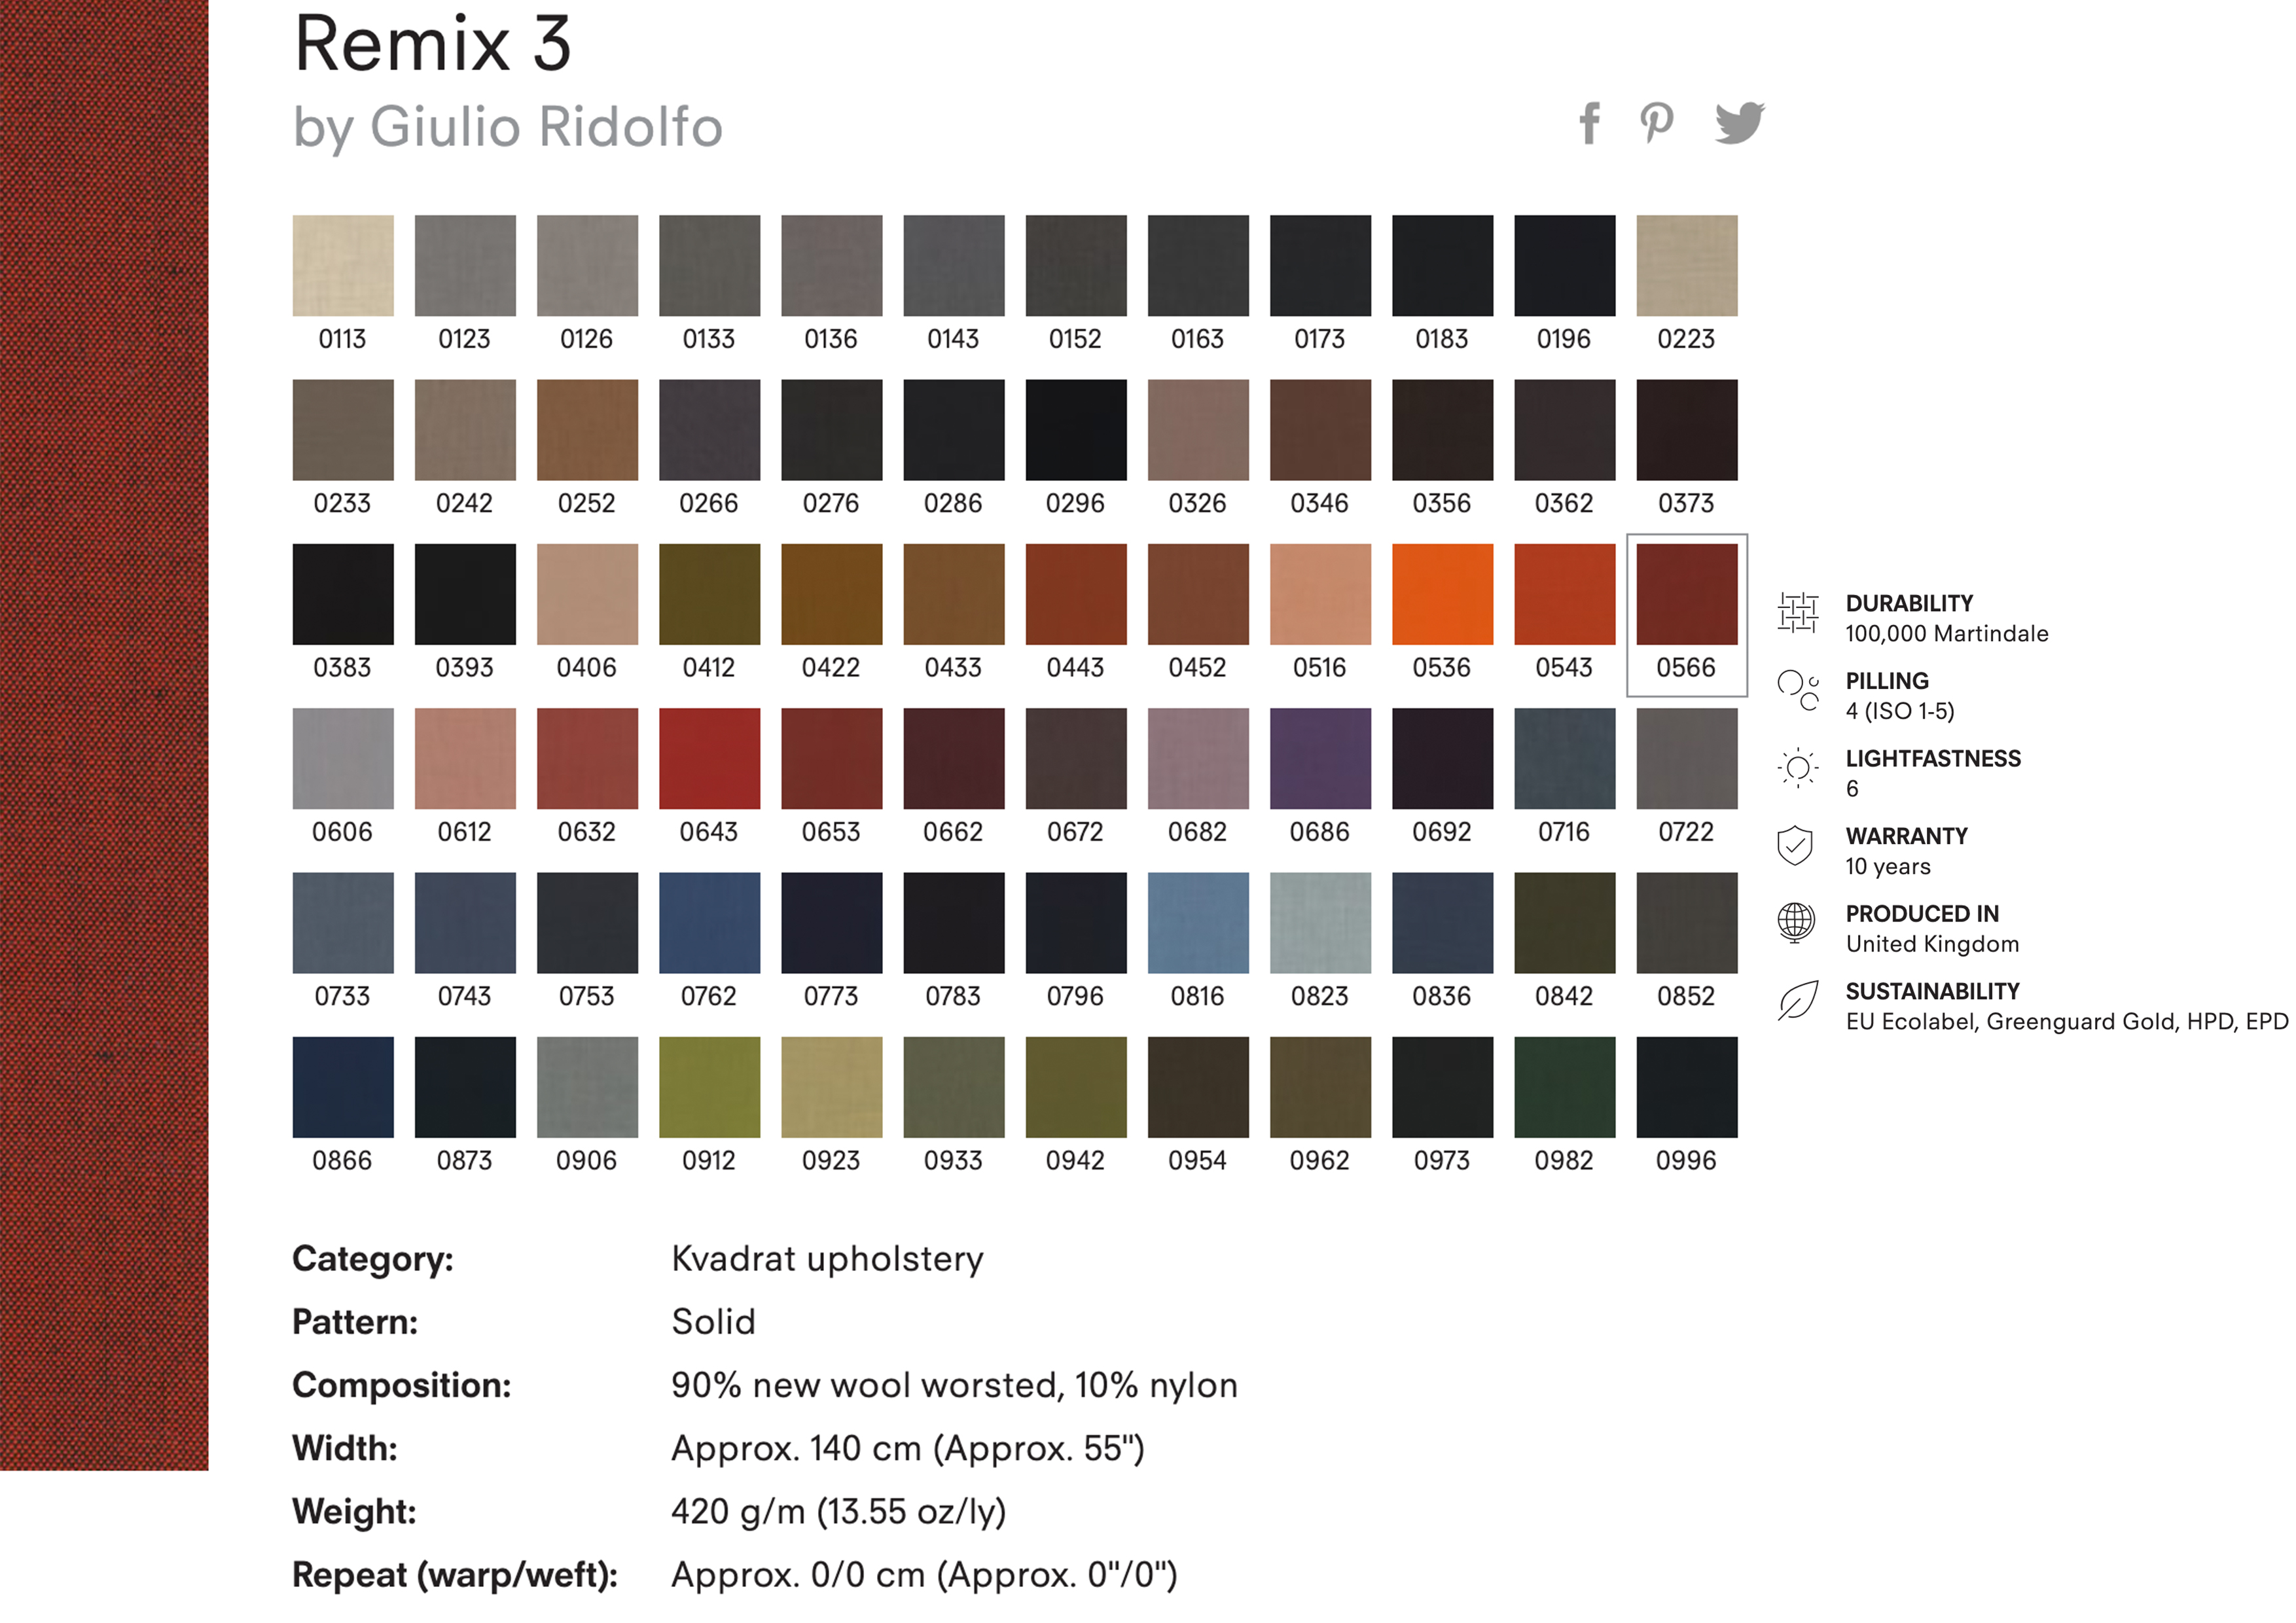The image size is (2296, 1623).
Task: Select color swatch 0196
Action: (1564, 266)
